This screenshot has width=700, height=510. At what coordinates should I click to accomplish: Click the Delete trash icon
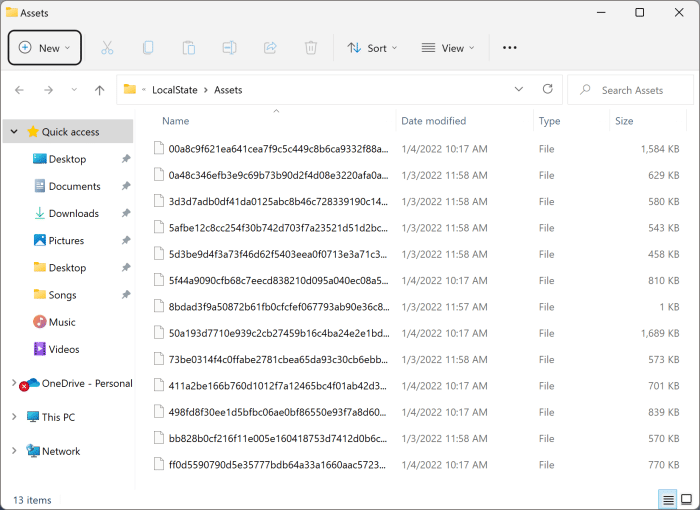click(x=311, y=48)
